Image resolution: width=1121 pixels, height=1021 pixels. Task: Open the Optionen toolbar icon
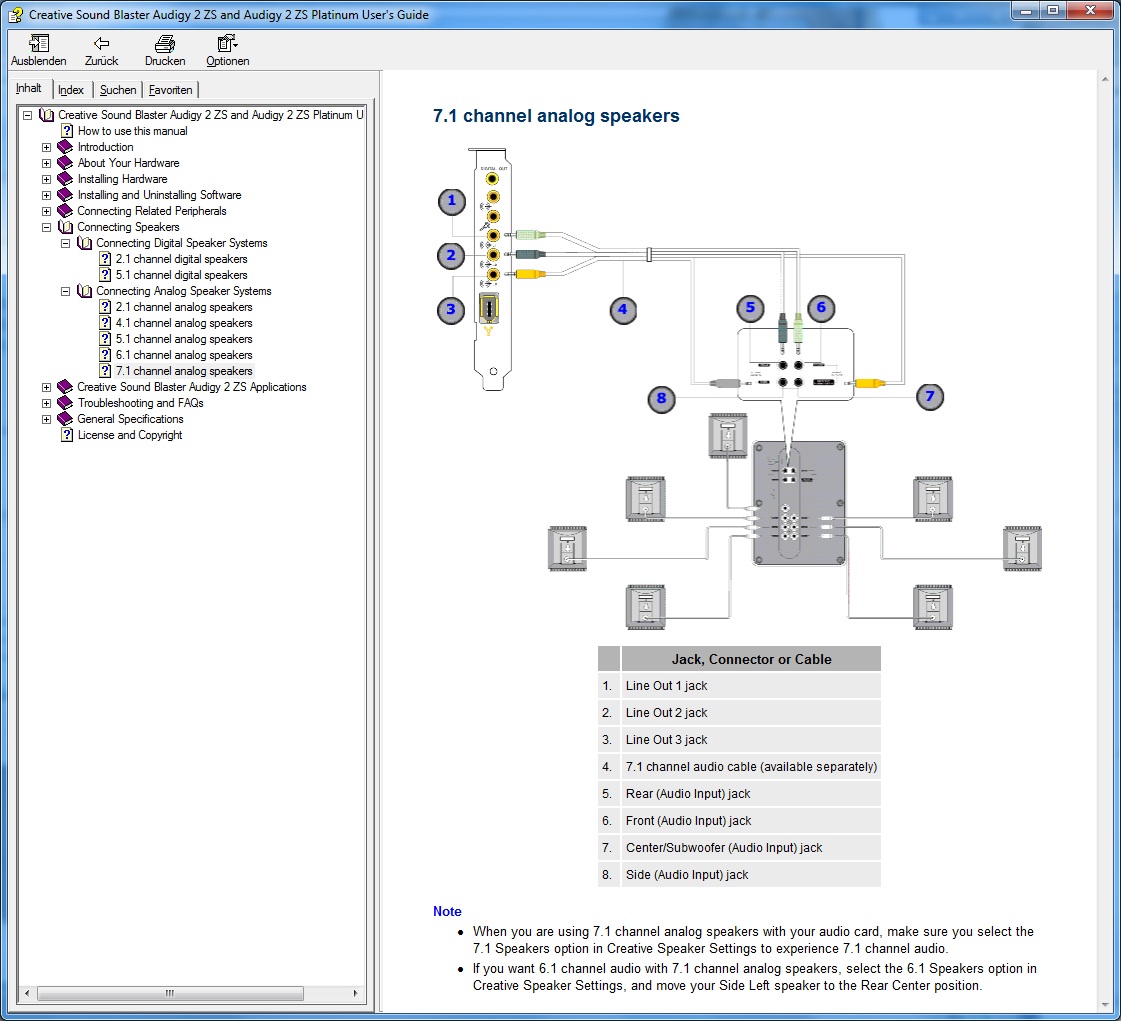tap(227, 44)
